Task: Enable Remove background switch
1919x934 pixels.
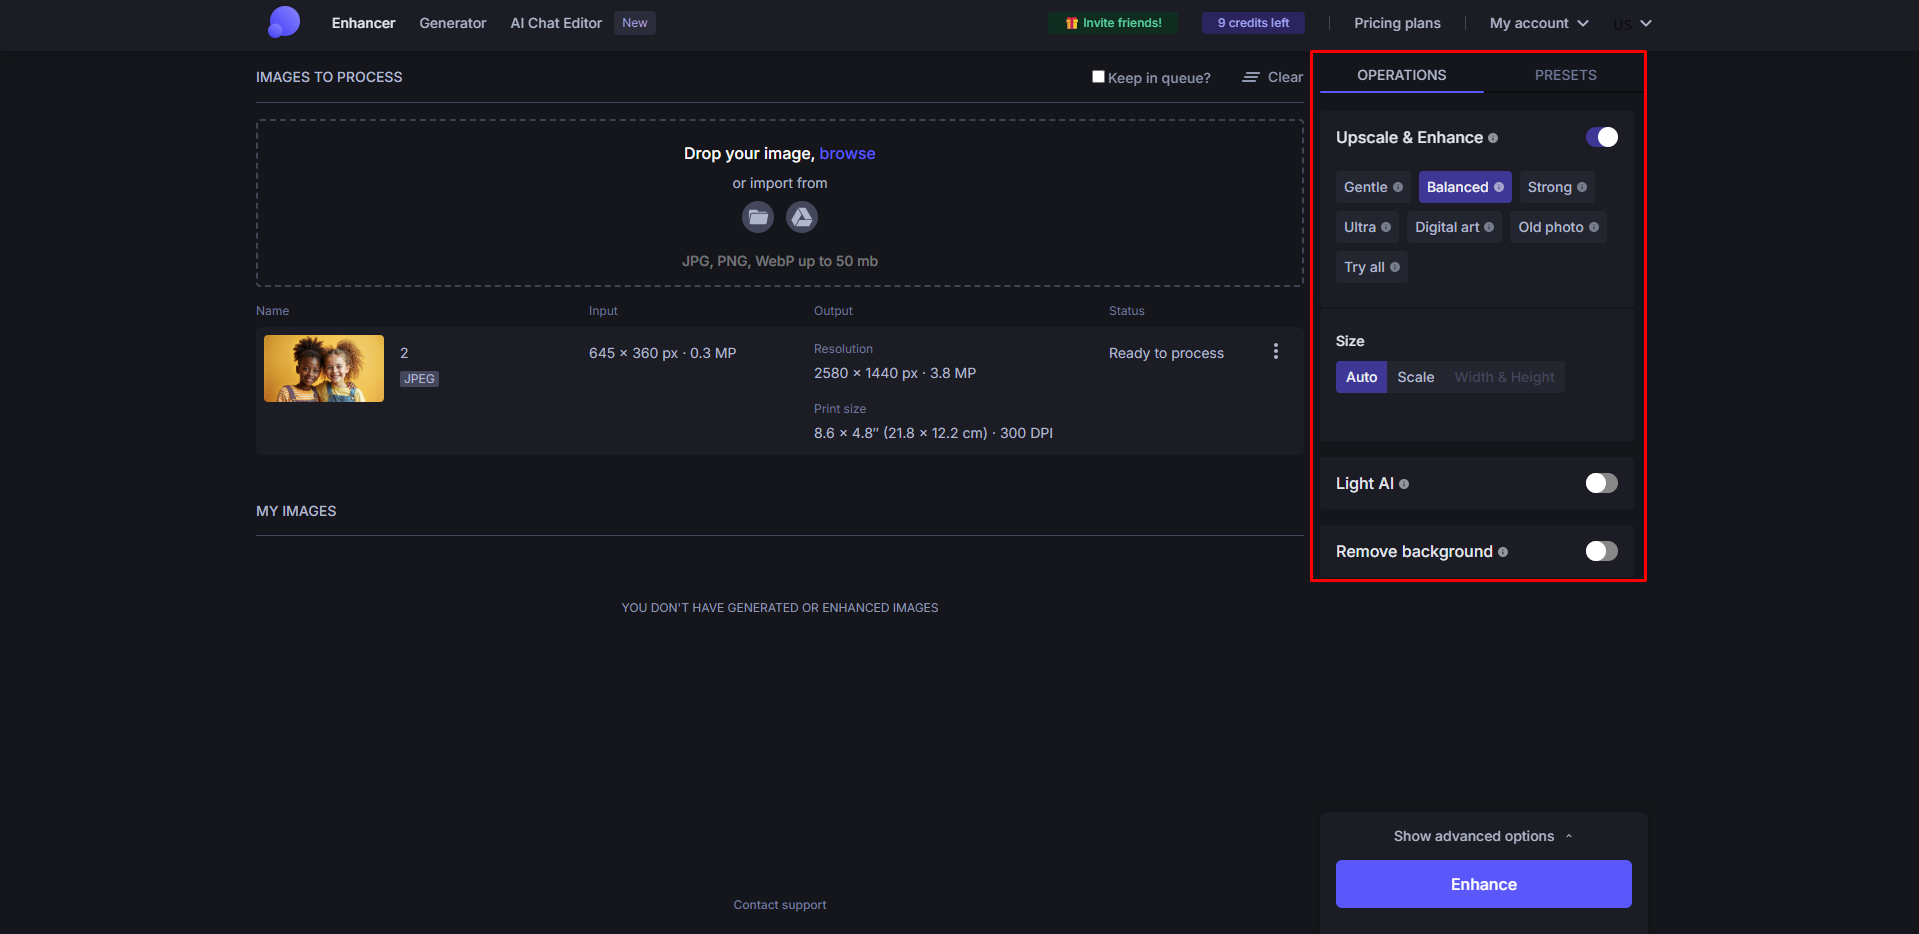Action: [1602, 551]
